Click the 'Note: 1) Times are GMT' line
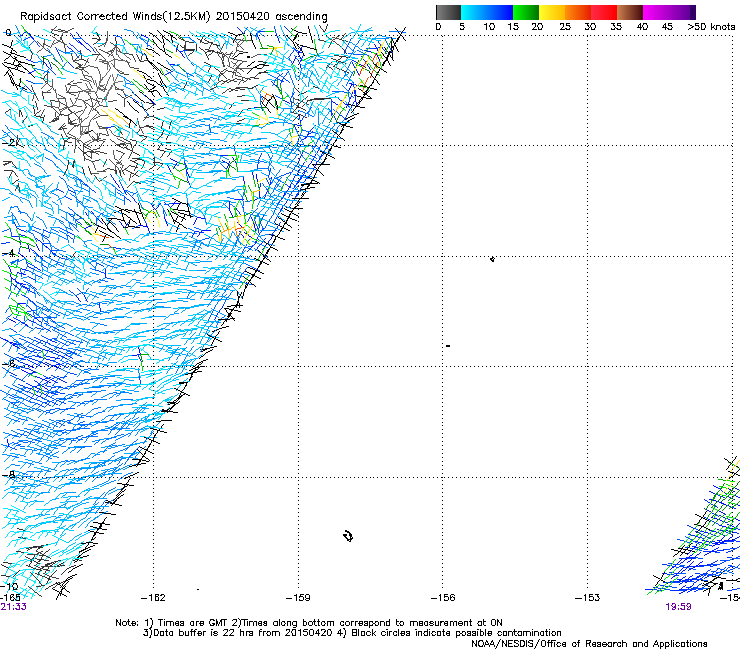Screen dimensions: 740x650 point(309,623)
